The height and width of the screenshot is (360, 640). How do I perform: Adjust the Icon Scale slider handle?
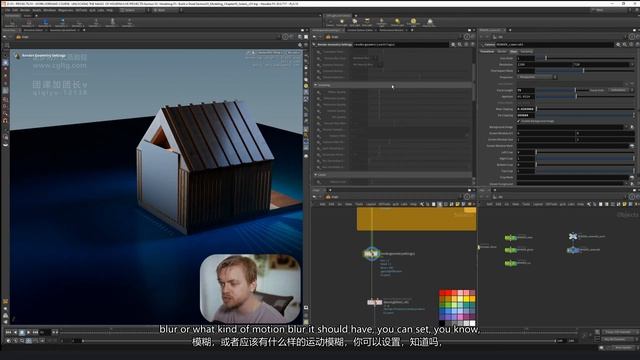click(546, 58)
